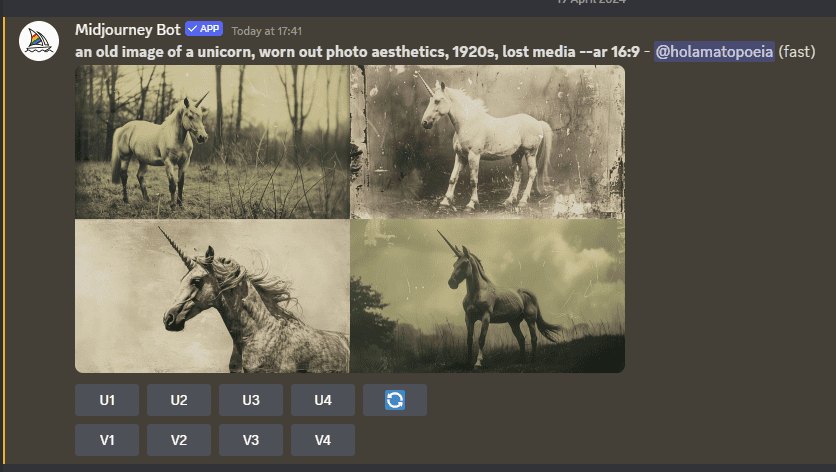
Task: Open the unicorn head close-up image
Action: point(212,296)
